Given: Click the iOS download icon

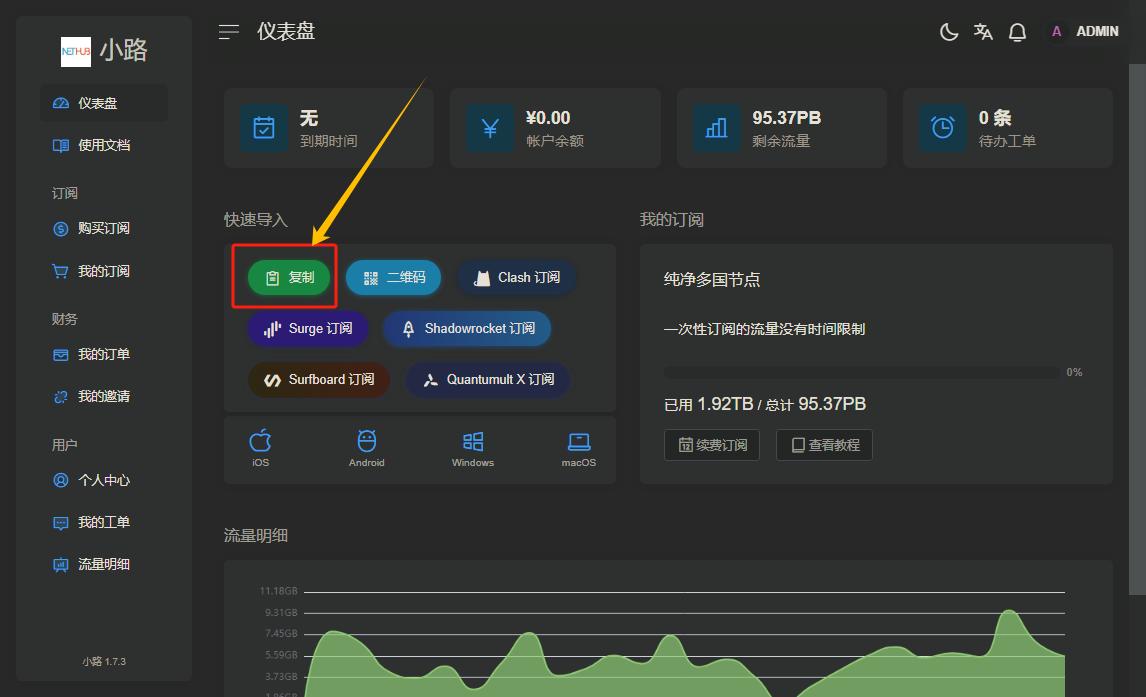Looking at the screenshot, I should [x=260, y=448].
